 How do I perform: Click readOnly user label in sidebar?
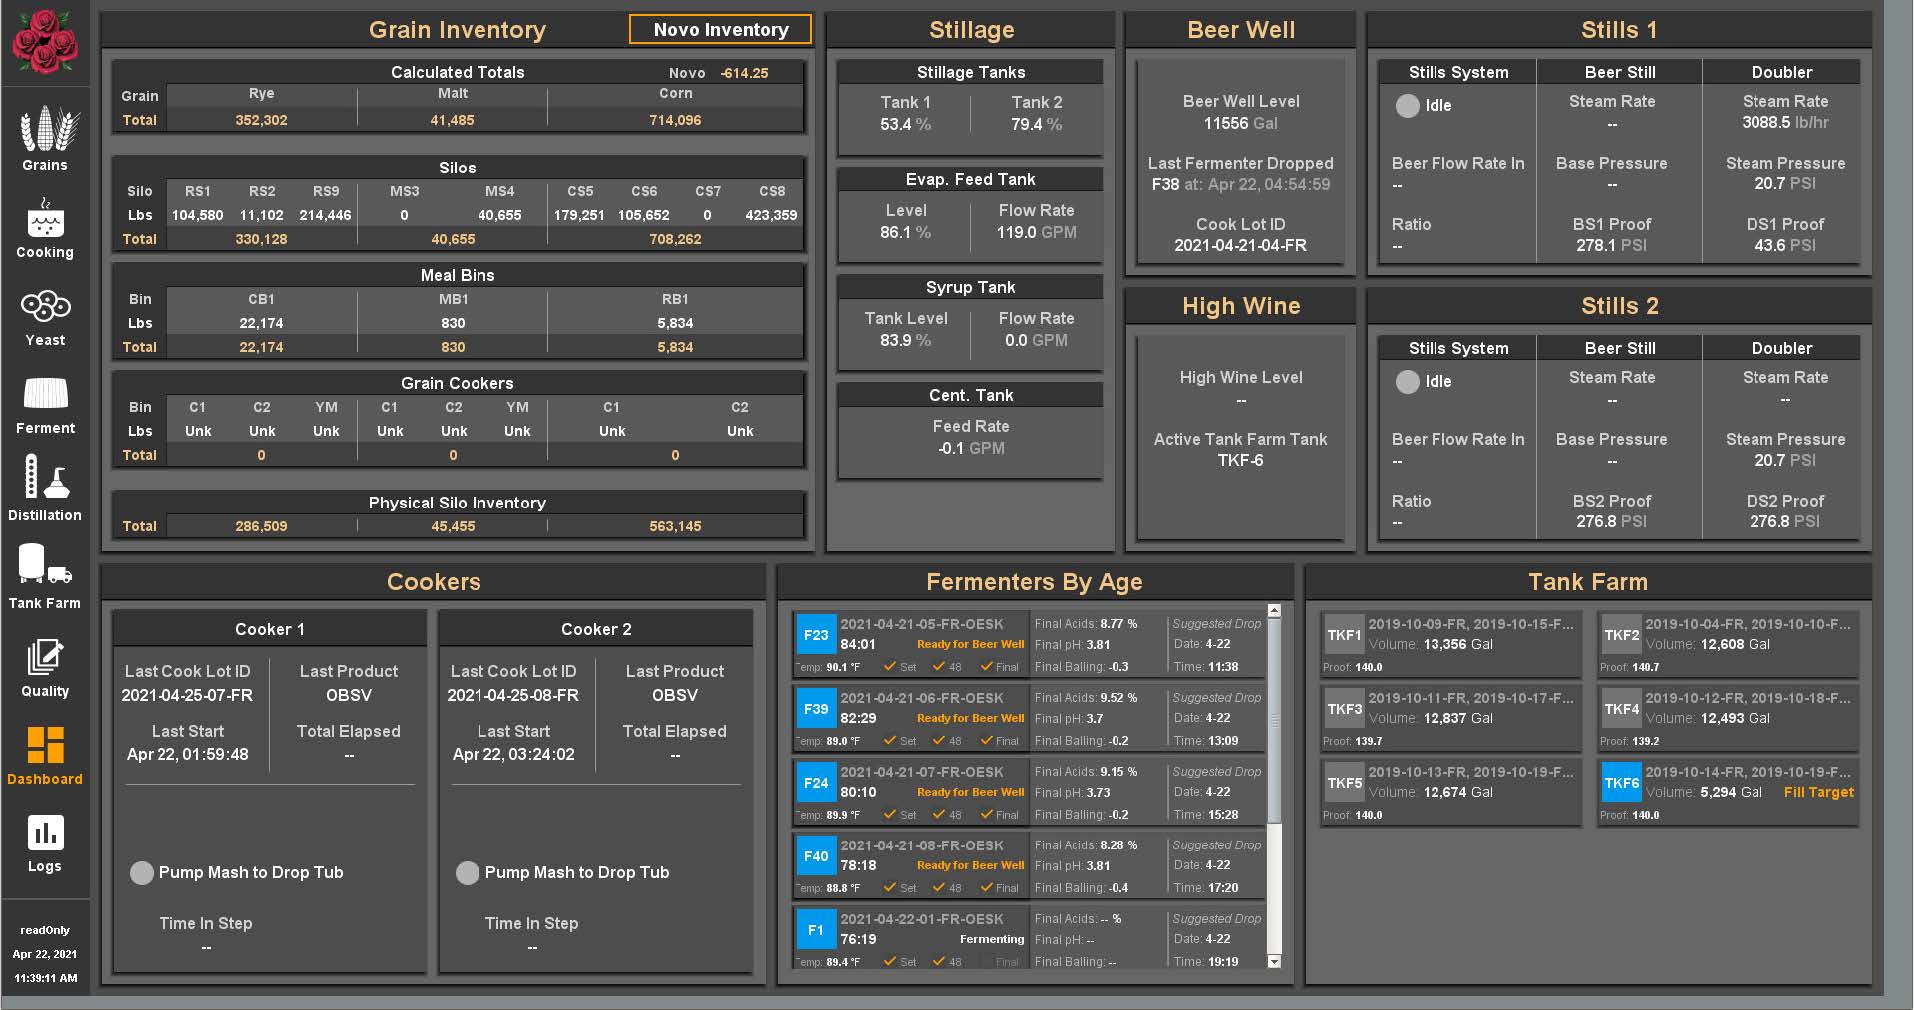point(45,930)
